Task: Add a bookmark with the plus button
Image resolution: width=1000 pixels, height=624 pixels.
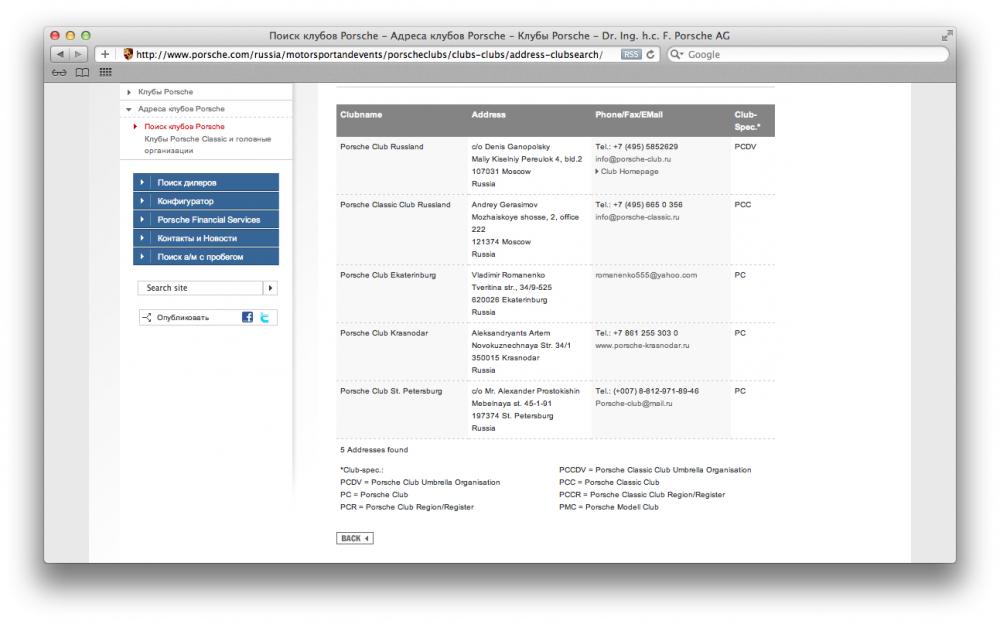Action: [105, 54]
